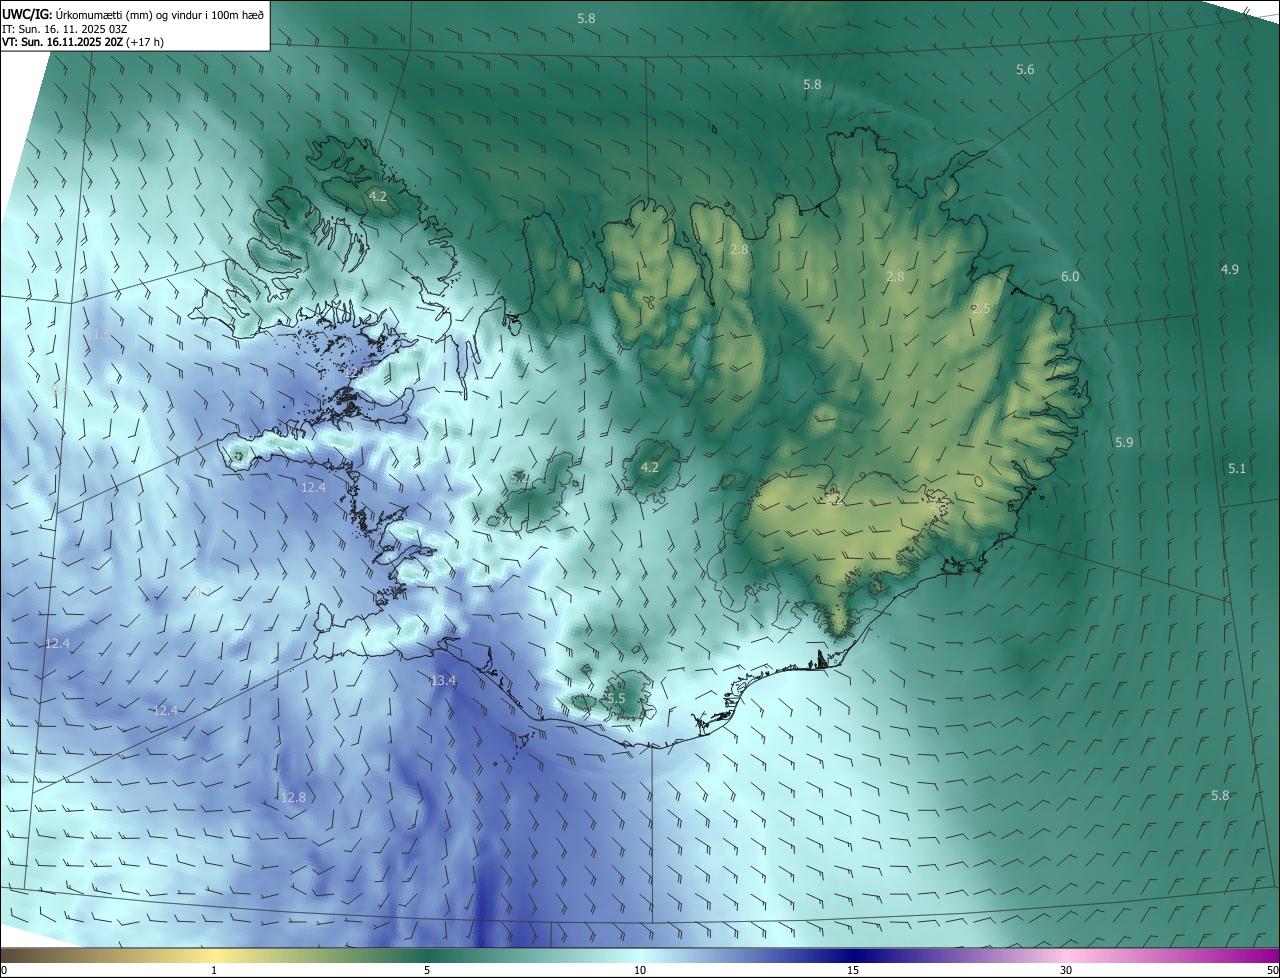
Task: Click the 5.5 value label
Action: [x=616, y=698]
